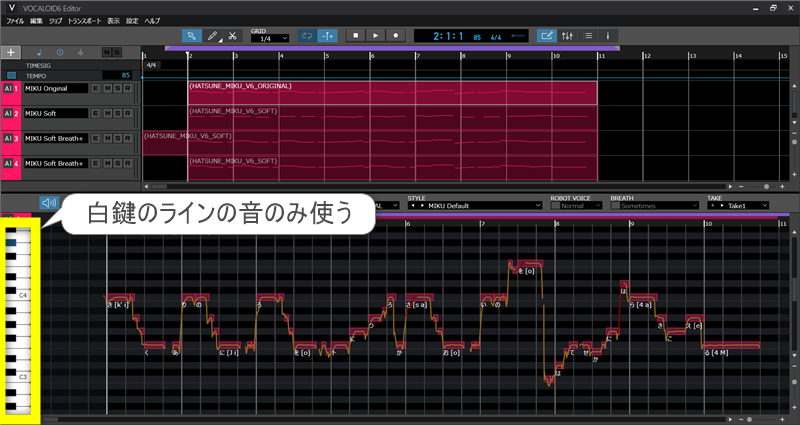
Task: Toggle the loop playback button
Action: (307, 36)
